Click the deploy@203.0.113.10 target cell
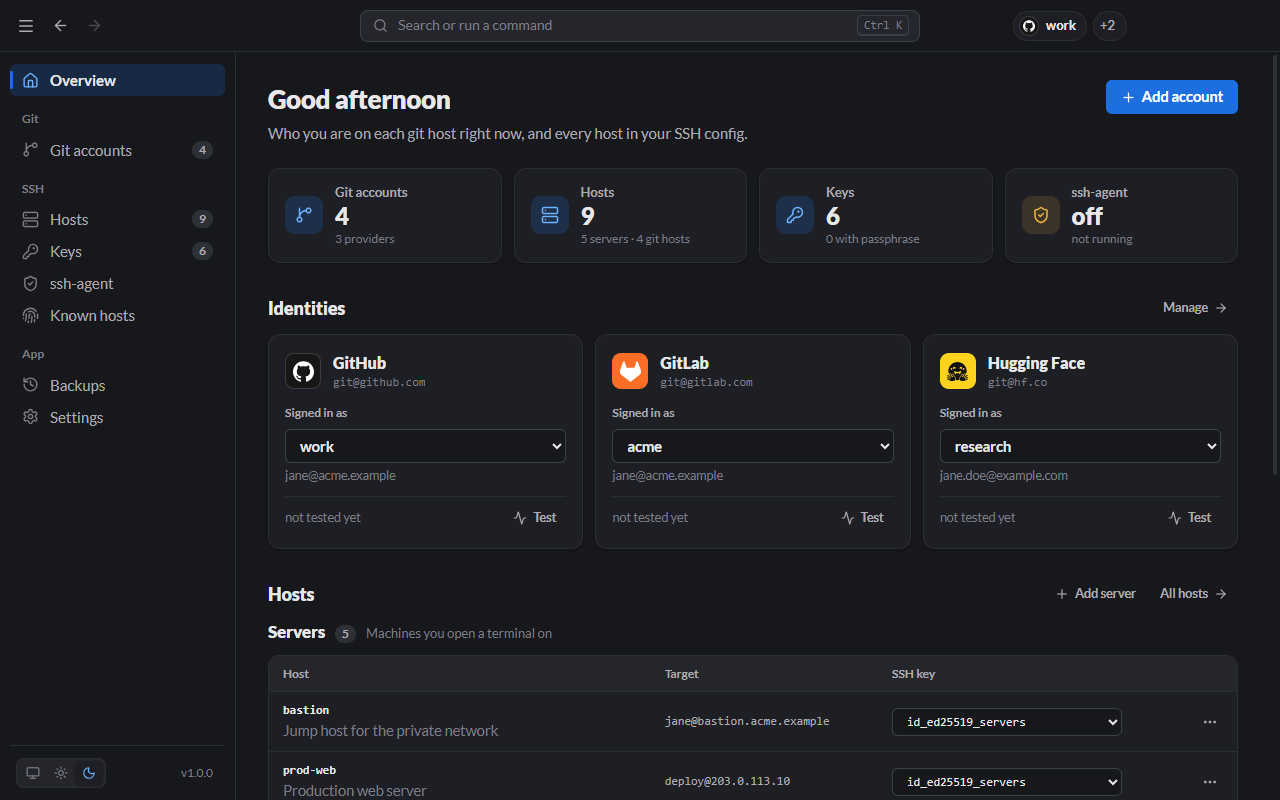This screenshot has width=1280, height=800. coord(727,781)
